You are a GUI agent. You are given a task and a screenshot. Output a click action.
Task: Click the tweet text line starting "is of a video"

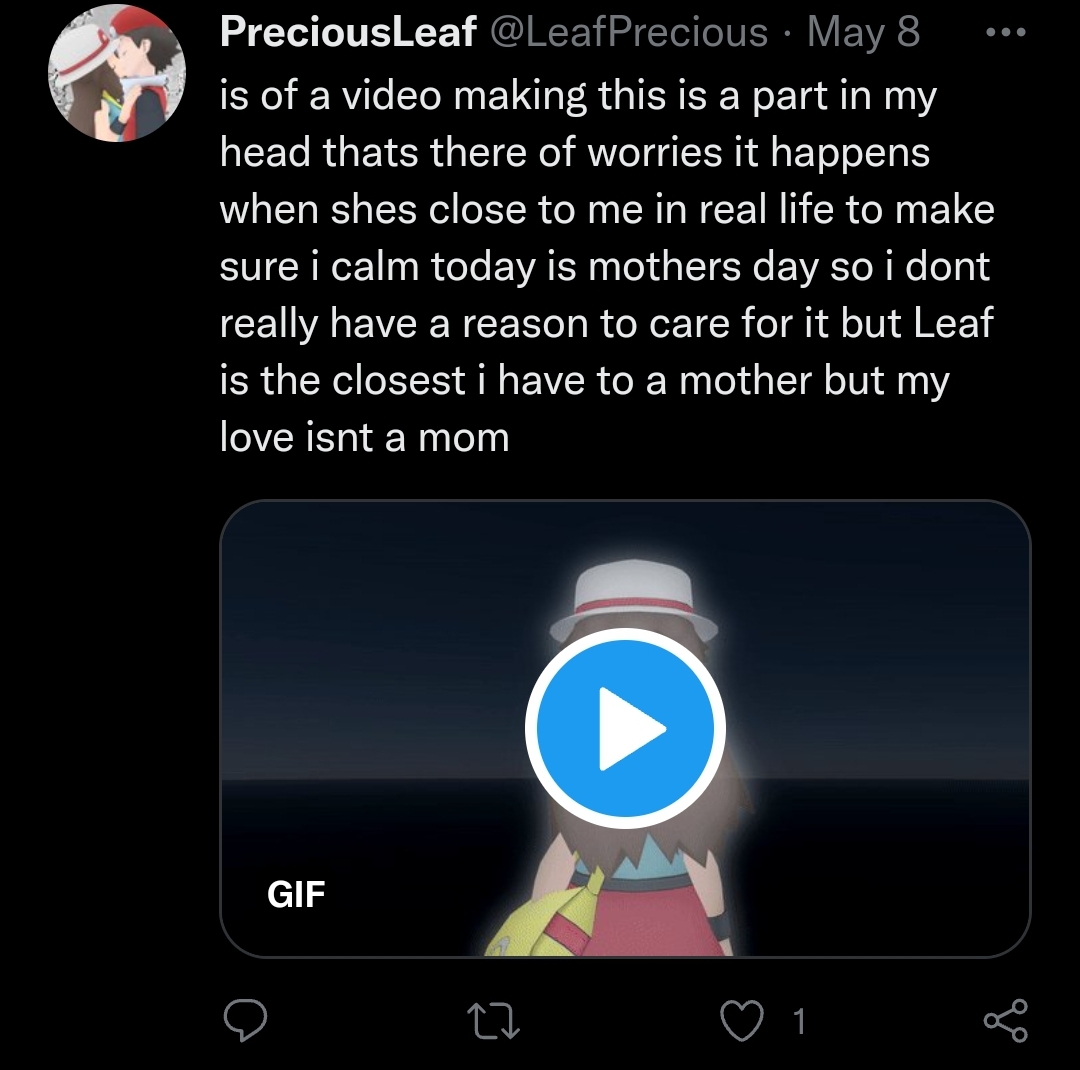pyautogui.click(x=577, y=96)
